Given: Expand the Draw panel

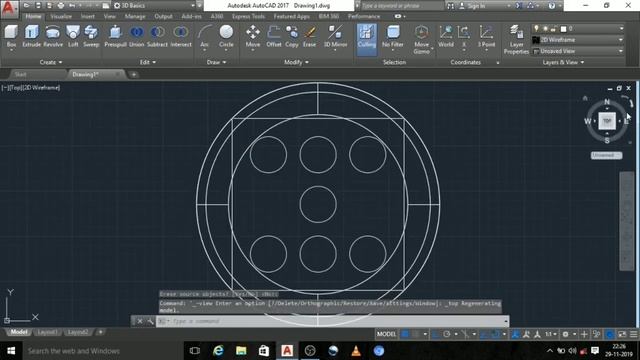Looking at the screenshot, I should click(x=216, y=62).
